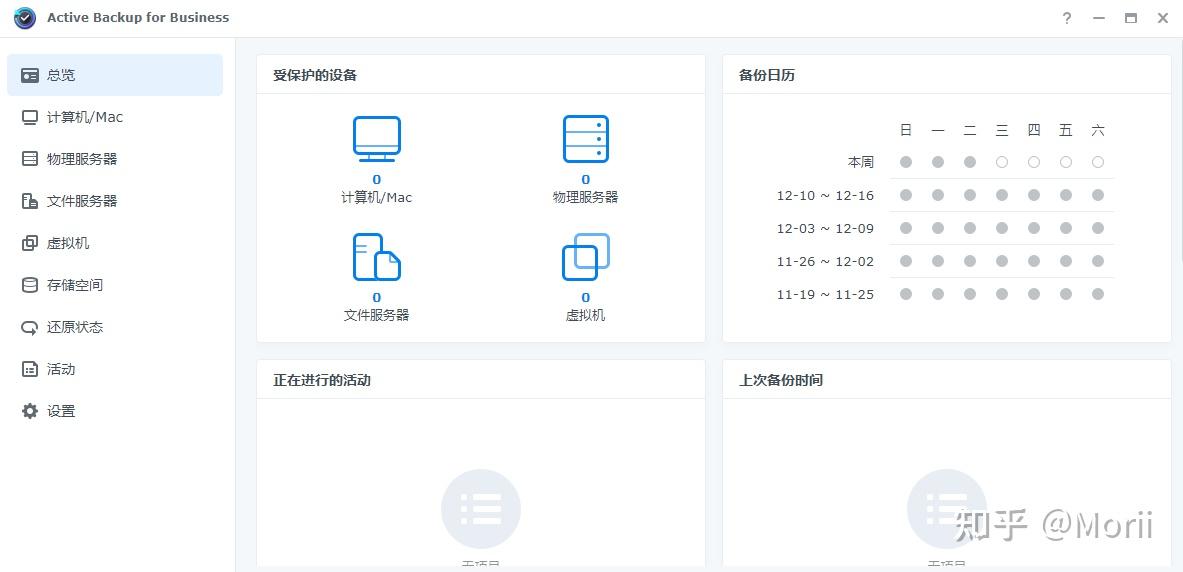
Task: Click the large 计算机/Mac monitor icon
Action: pos(376,139)
